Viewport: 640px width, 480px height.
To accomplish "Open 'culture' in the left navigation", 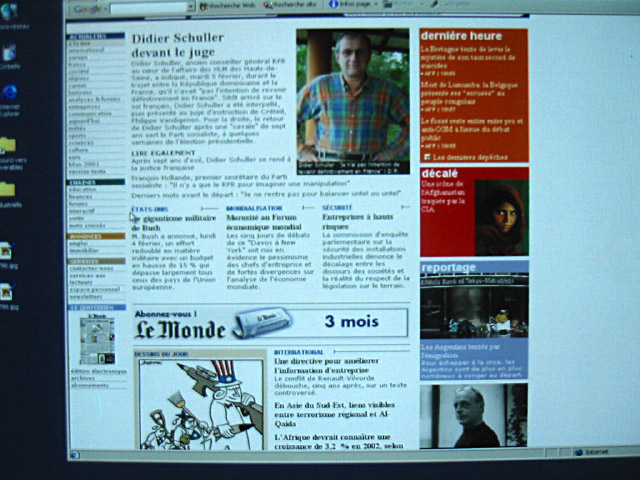I will click(x=78, y=150).
